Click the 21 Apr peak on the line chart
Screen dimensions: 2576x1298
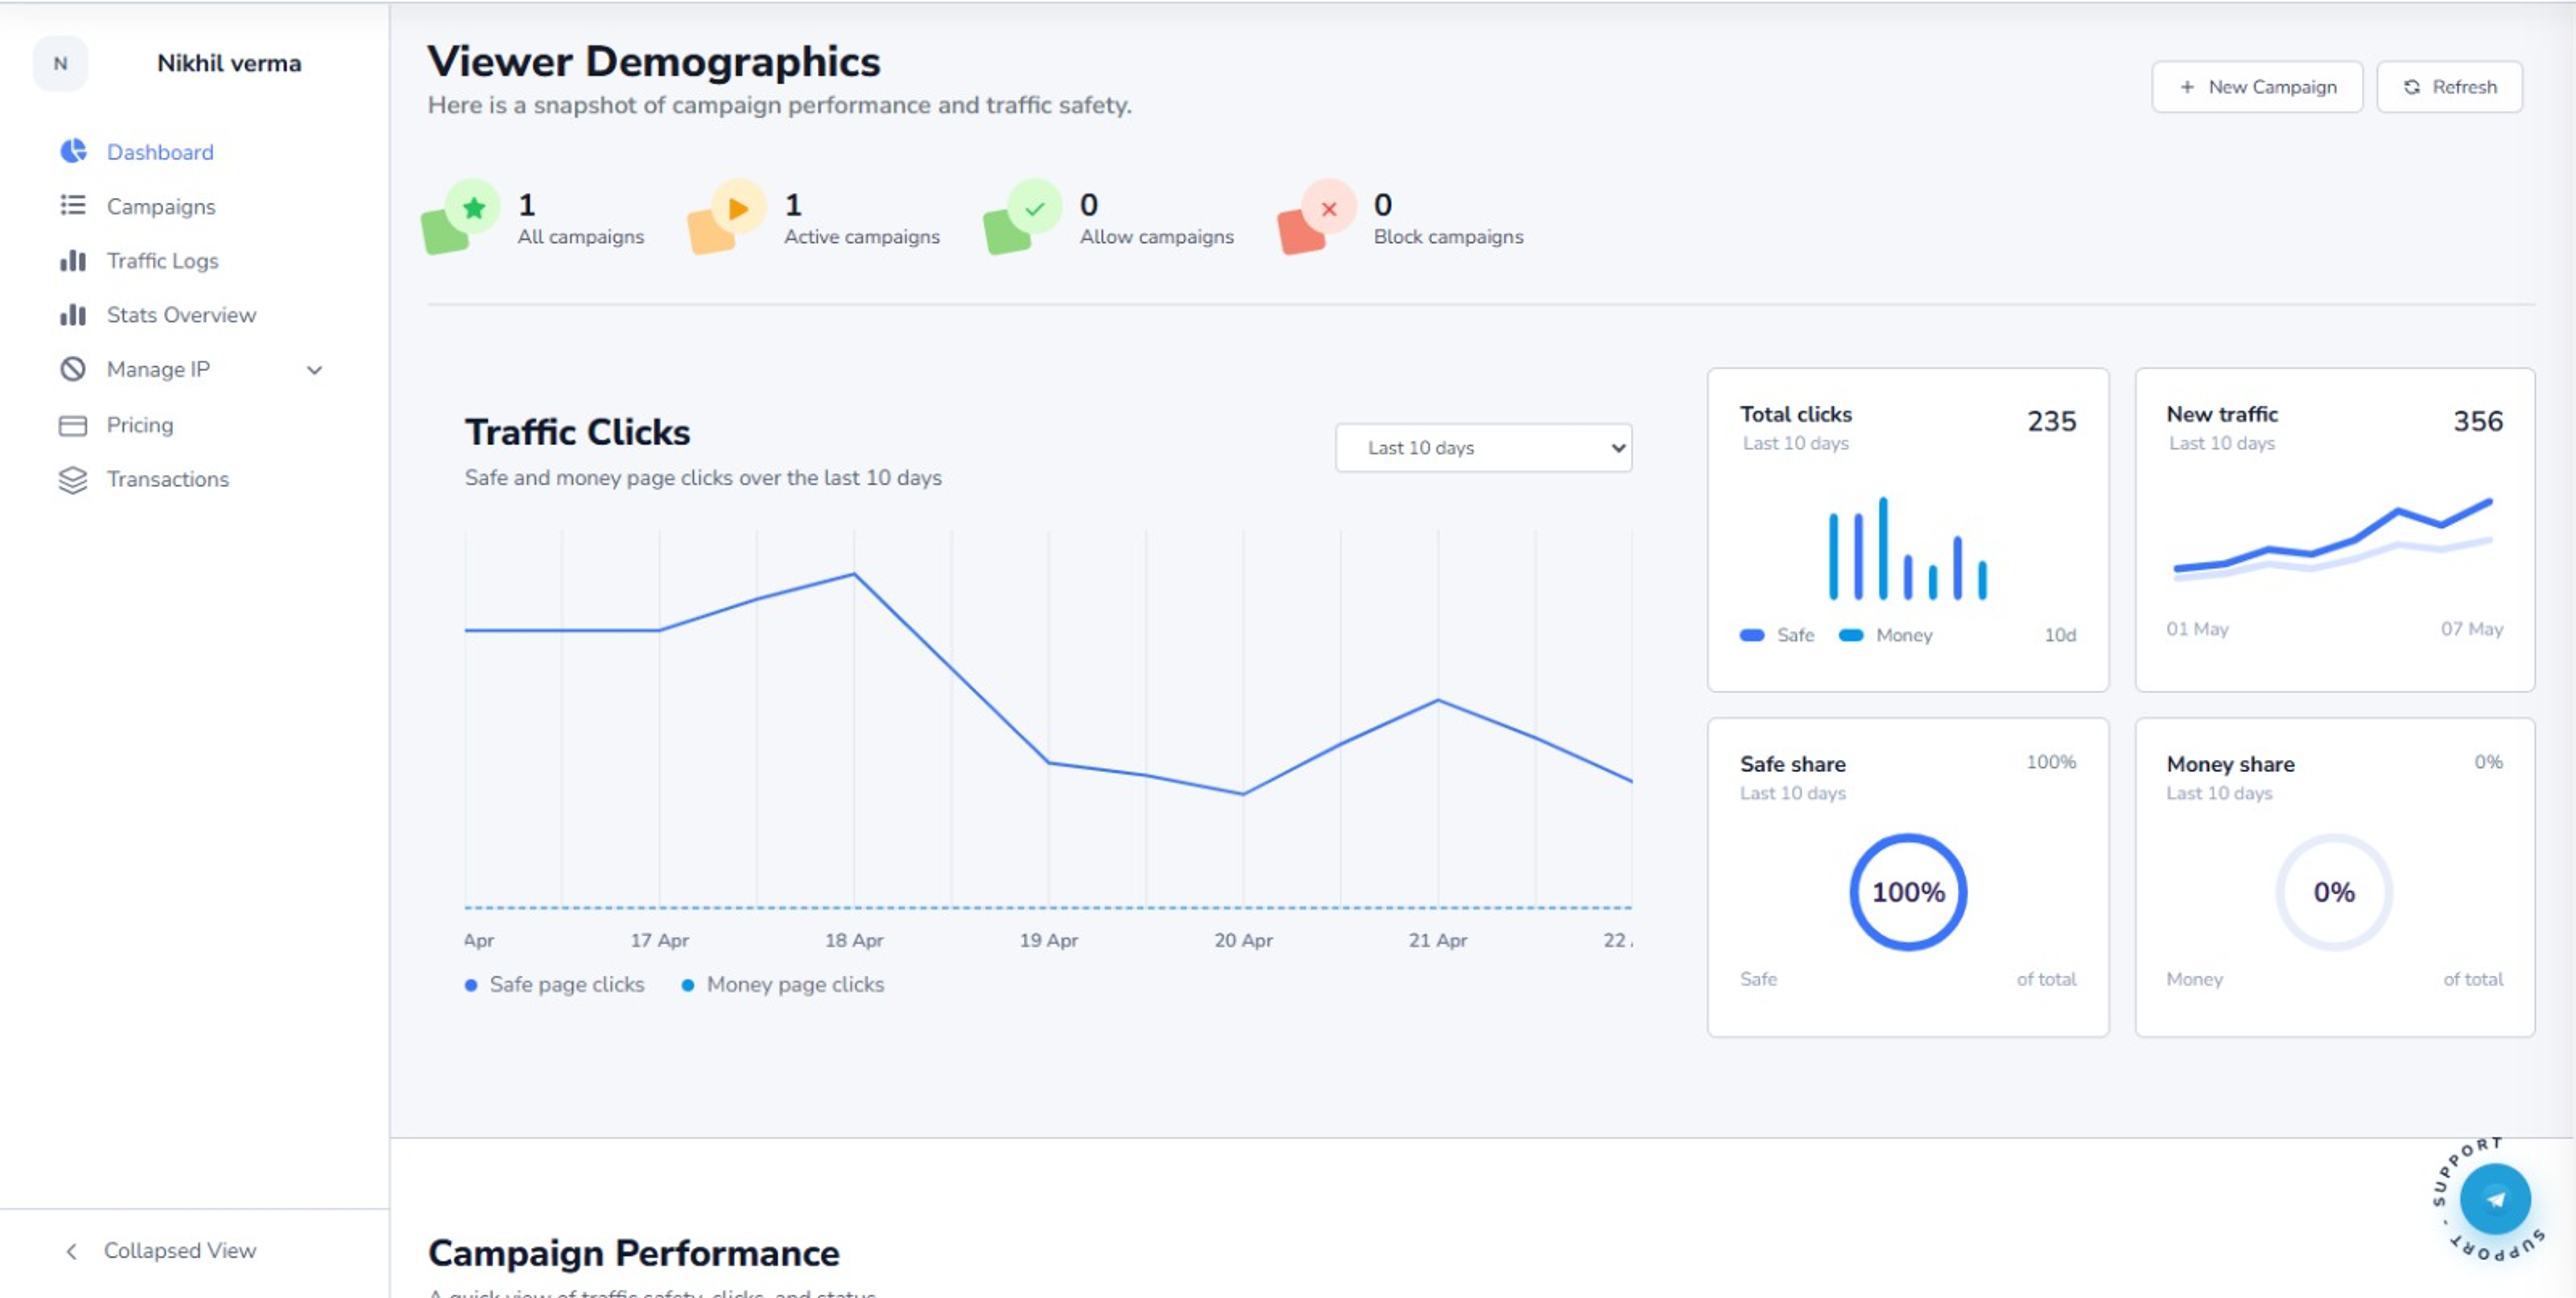(1438, 700)
